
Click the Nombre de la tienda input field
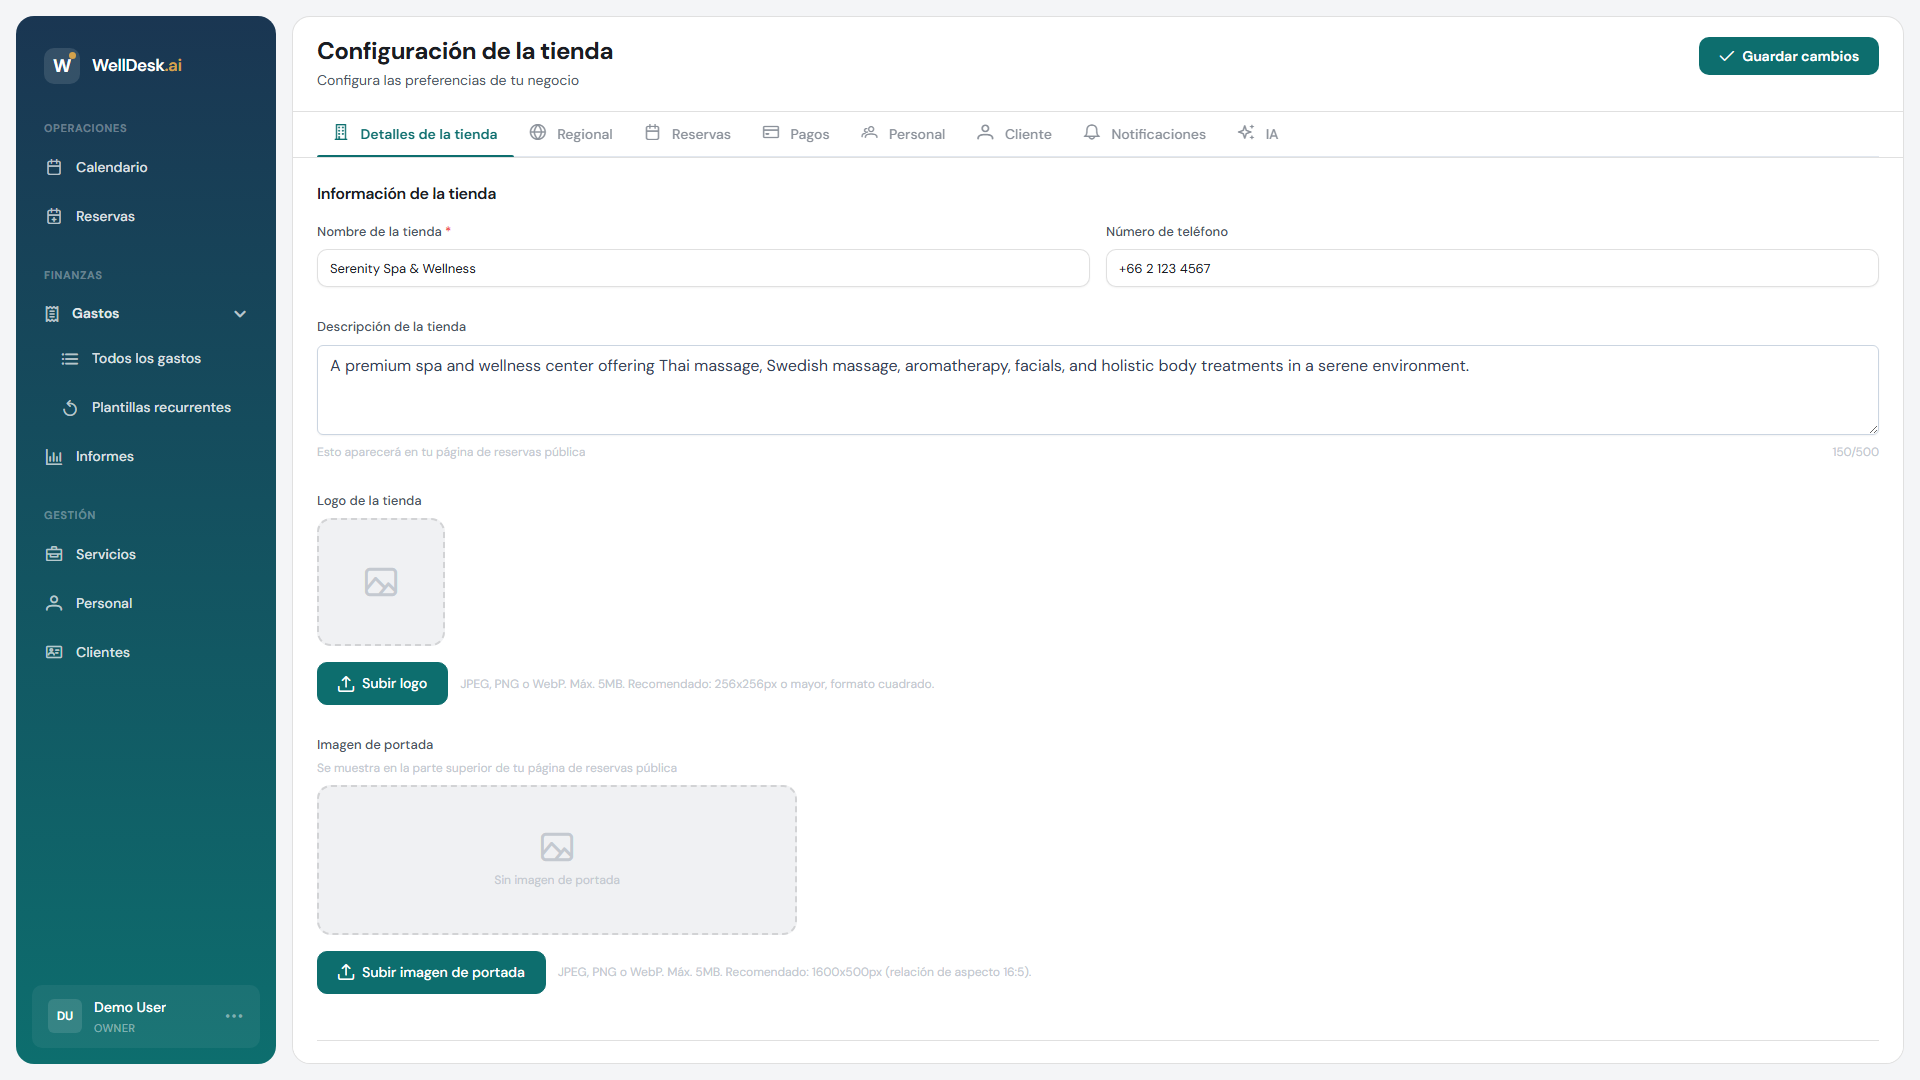(702, 268)
